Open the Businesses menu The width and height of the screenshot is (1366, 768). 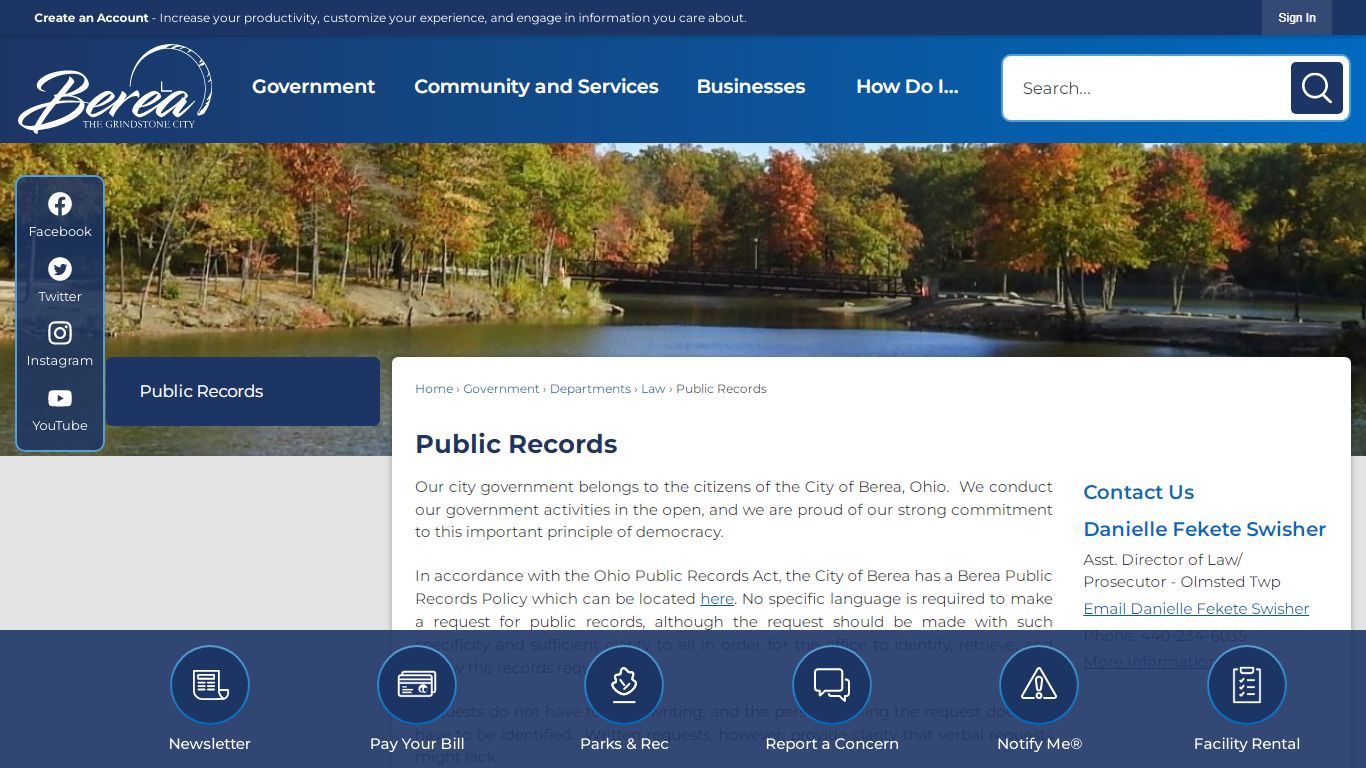[751, 87]
